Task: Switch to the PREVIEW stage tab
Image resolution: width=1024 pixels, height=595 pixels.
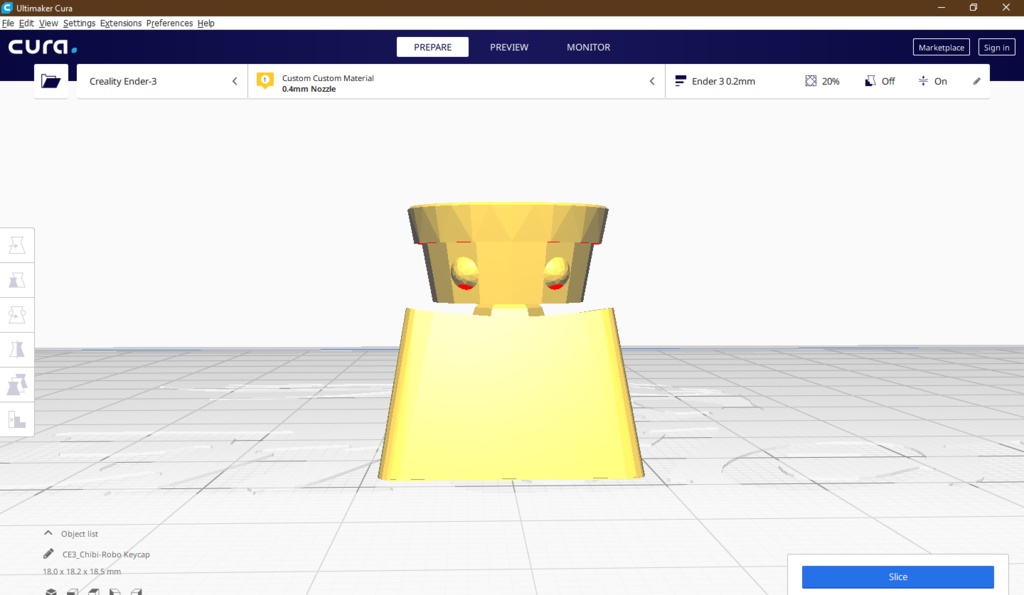Action: (x=509, y=47)
